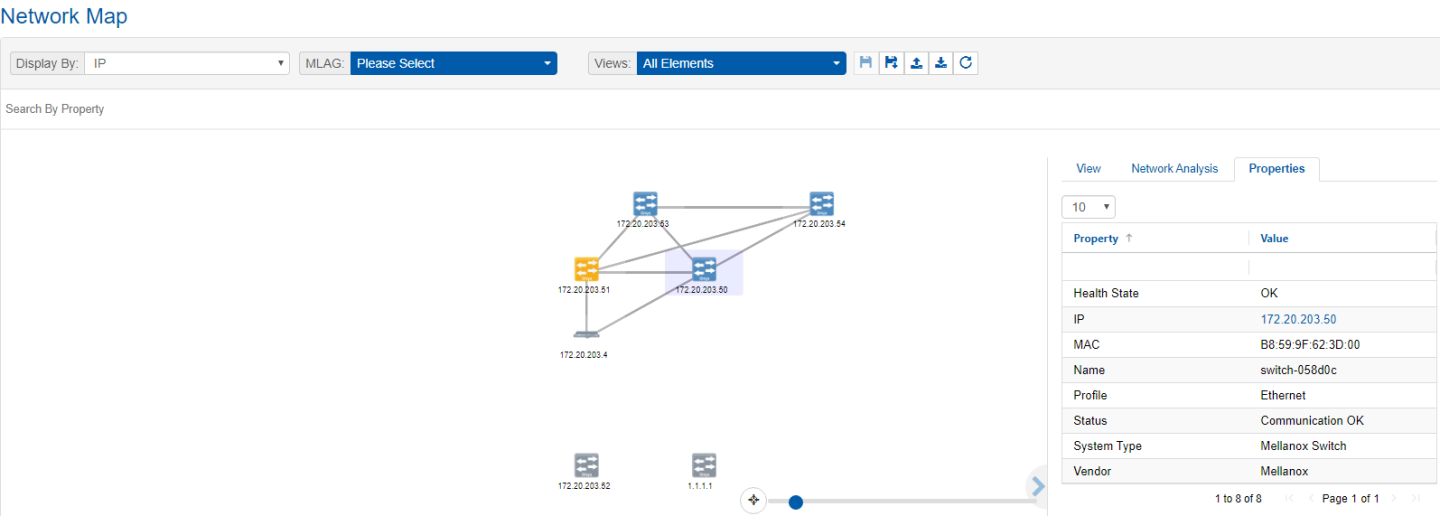The height and width of the screenshot is (516, 1440).
Task: Click the Save As view icon
Action: pos(891,63)
